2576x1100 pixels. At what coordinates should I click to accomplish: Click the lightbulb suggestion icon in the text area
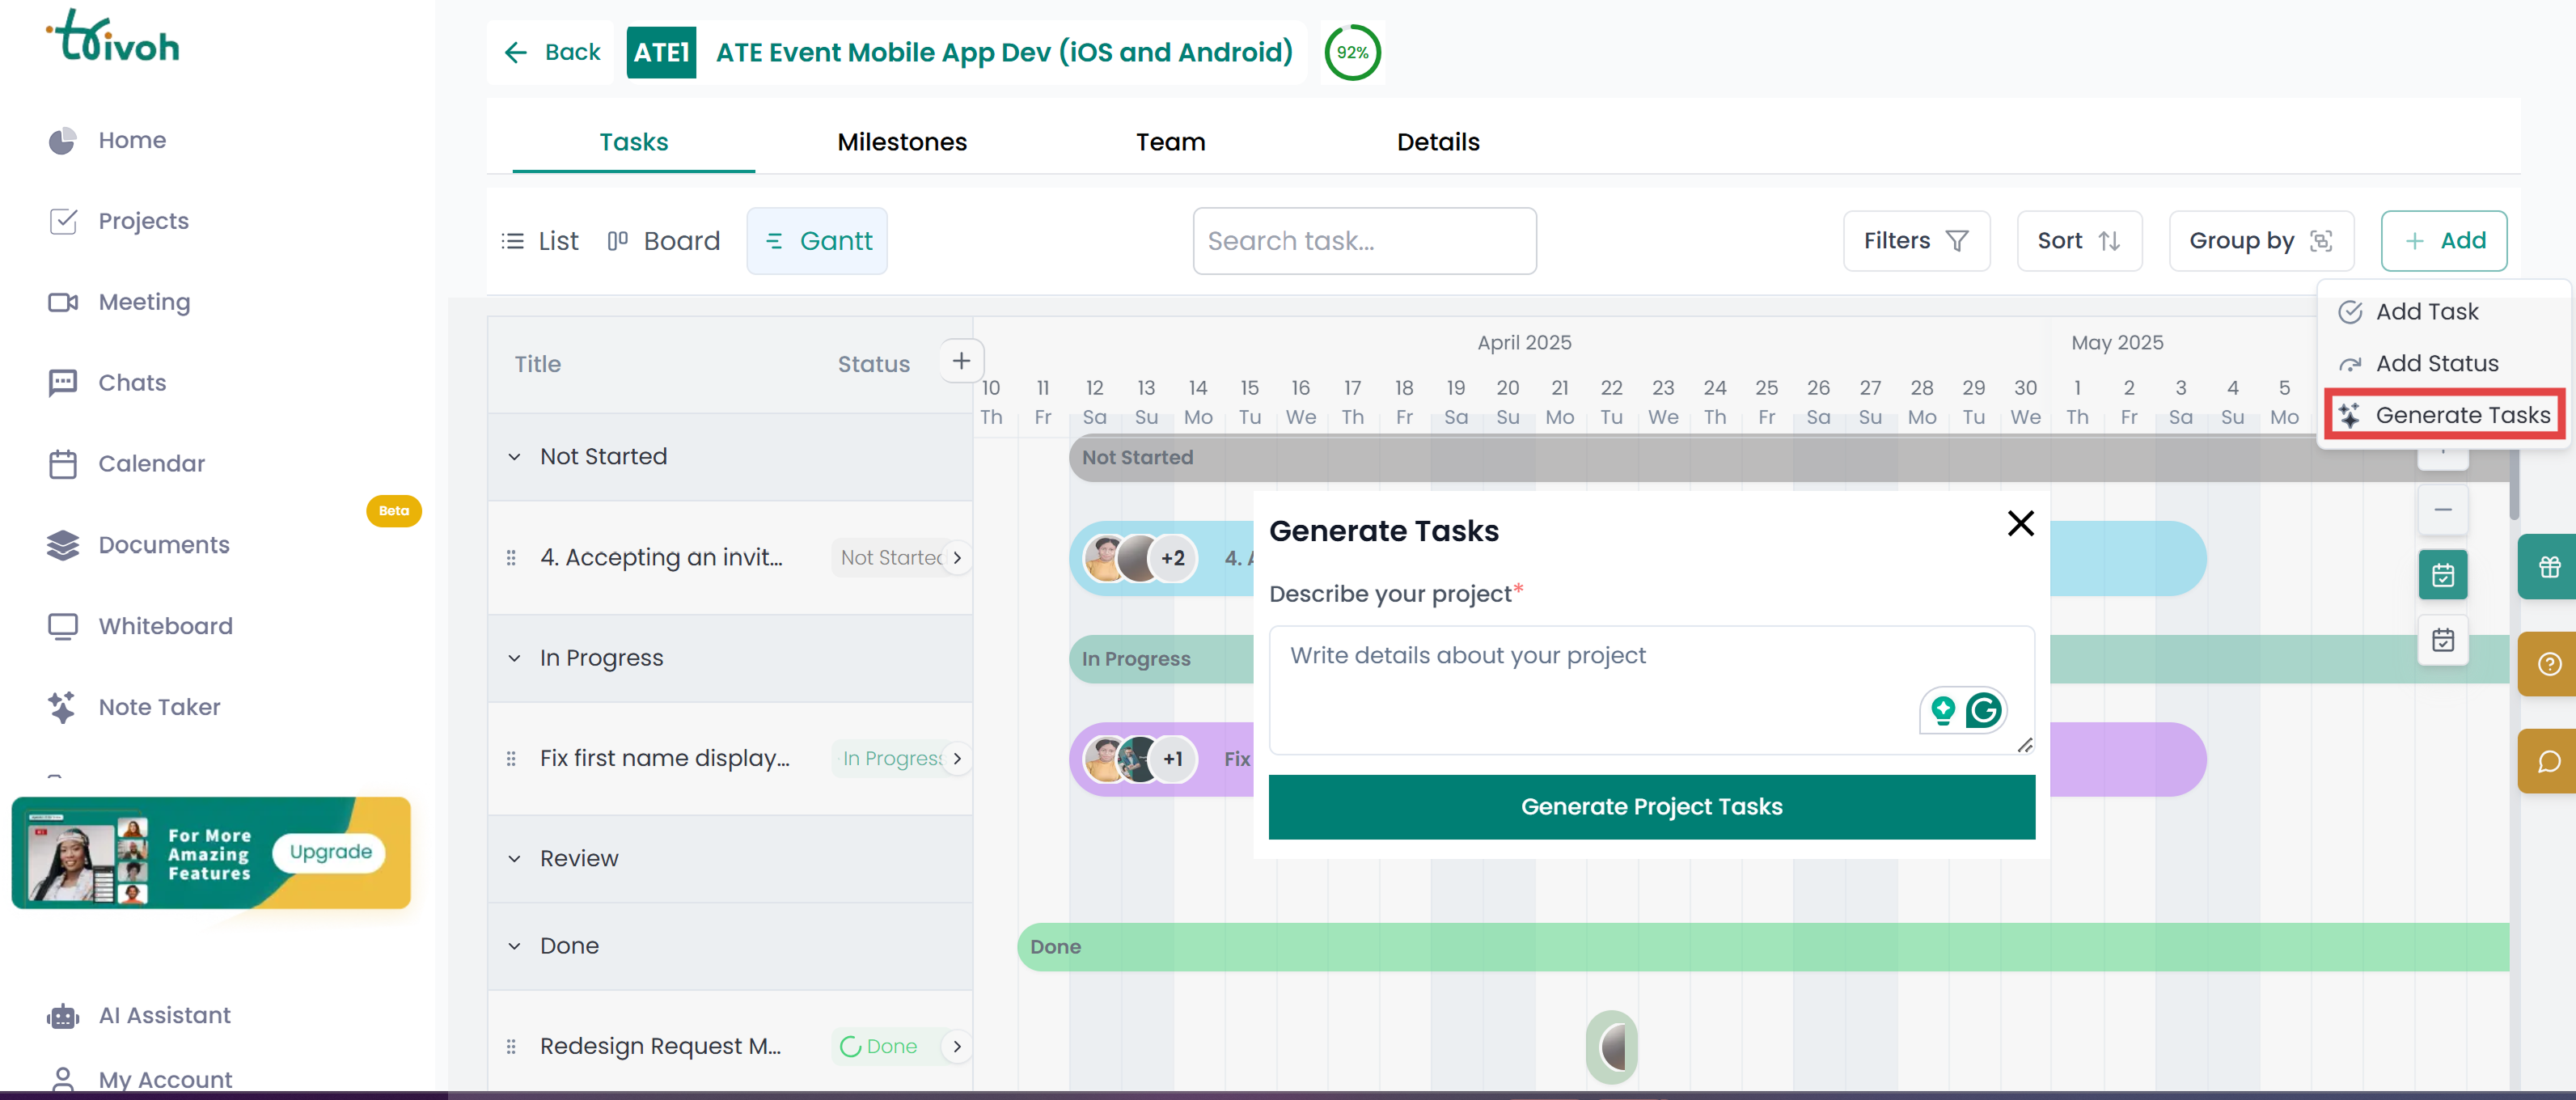click(1942, 710)
